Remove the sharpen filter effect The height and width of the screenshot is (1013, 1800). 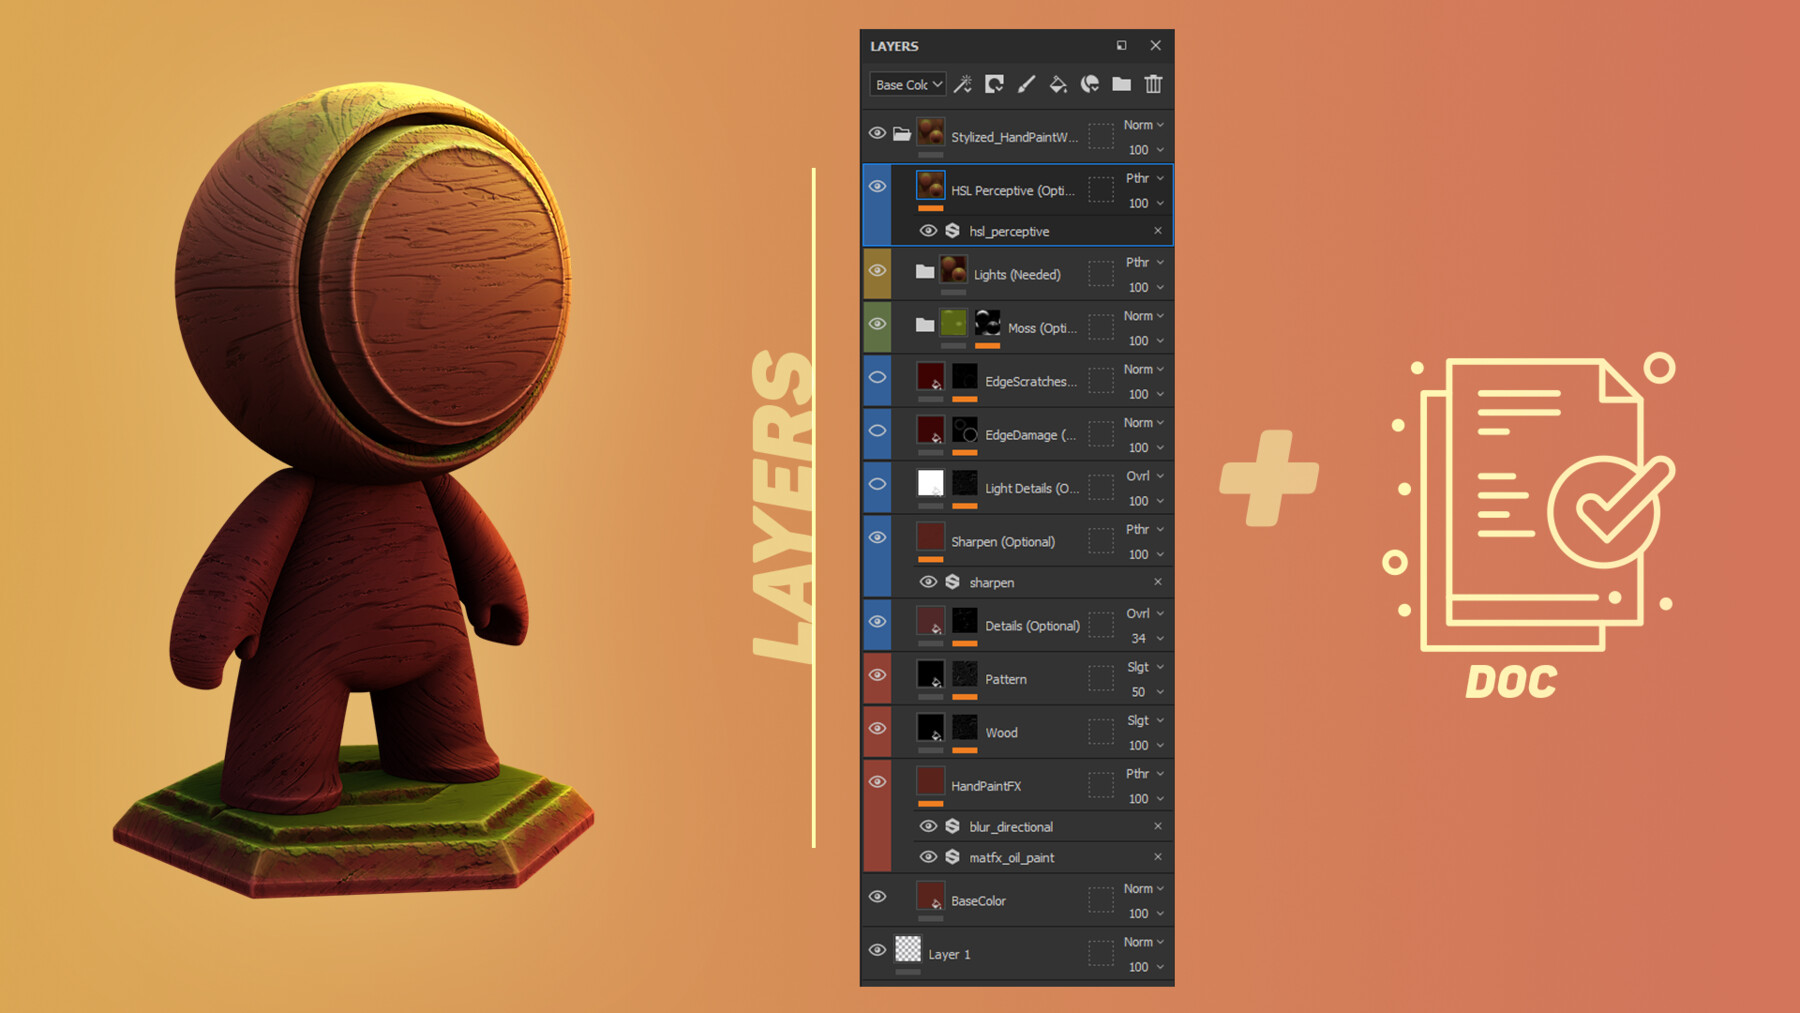pos(1158,582)
